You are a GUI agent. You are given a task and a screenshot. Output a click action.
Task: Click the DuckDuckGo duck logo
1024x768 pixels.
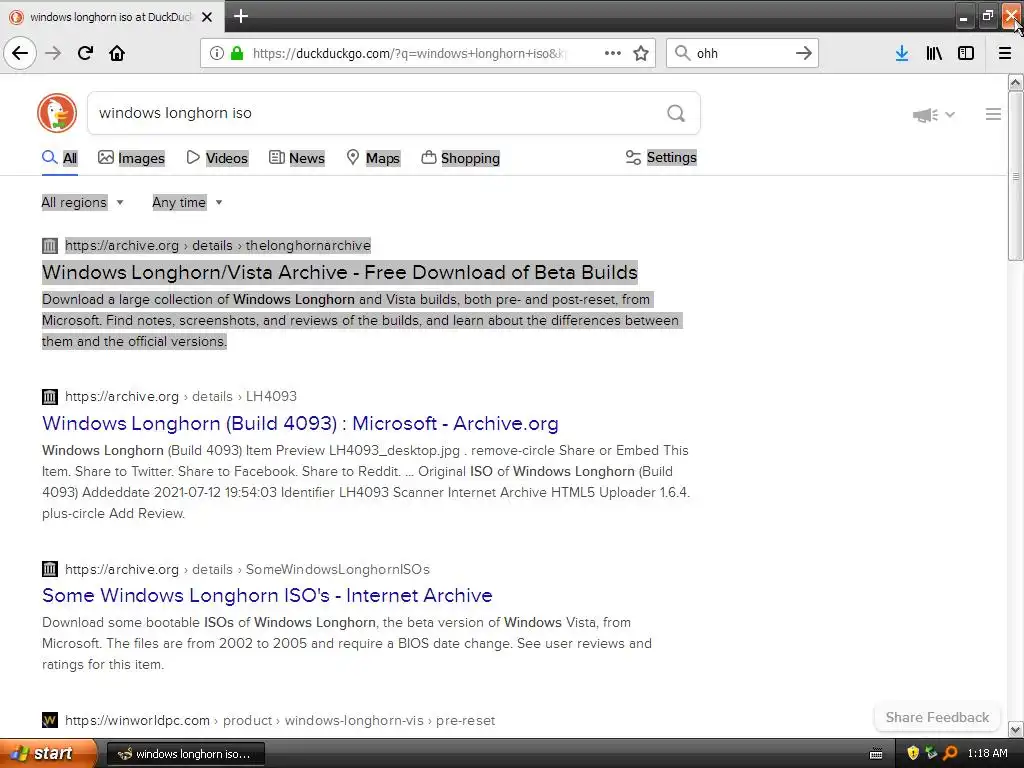coord(57,112)
